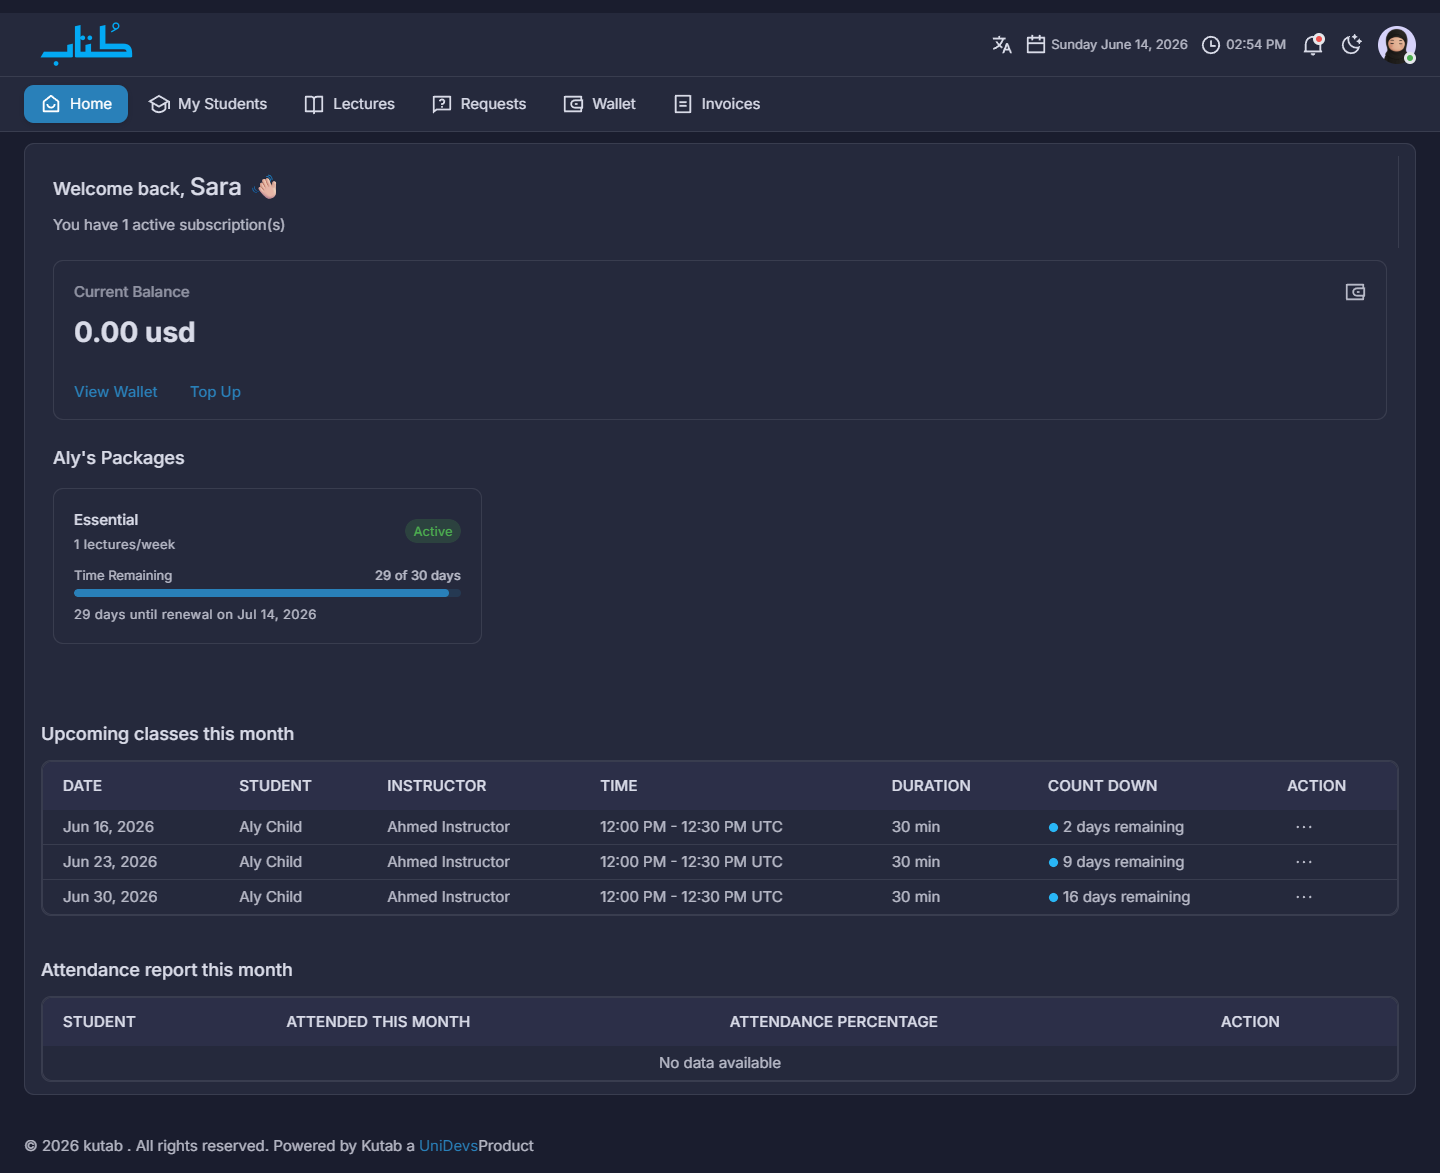
Task: Open the Requests tab
Action: [x=479, y=104]
